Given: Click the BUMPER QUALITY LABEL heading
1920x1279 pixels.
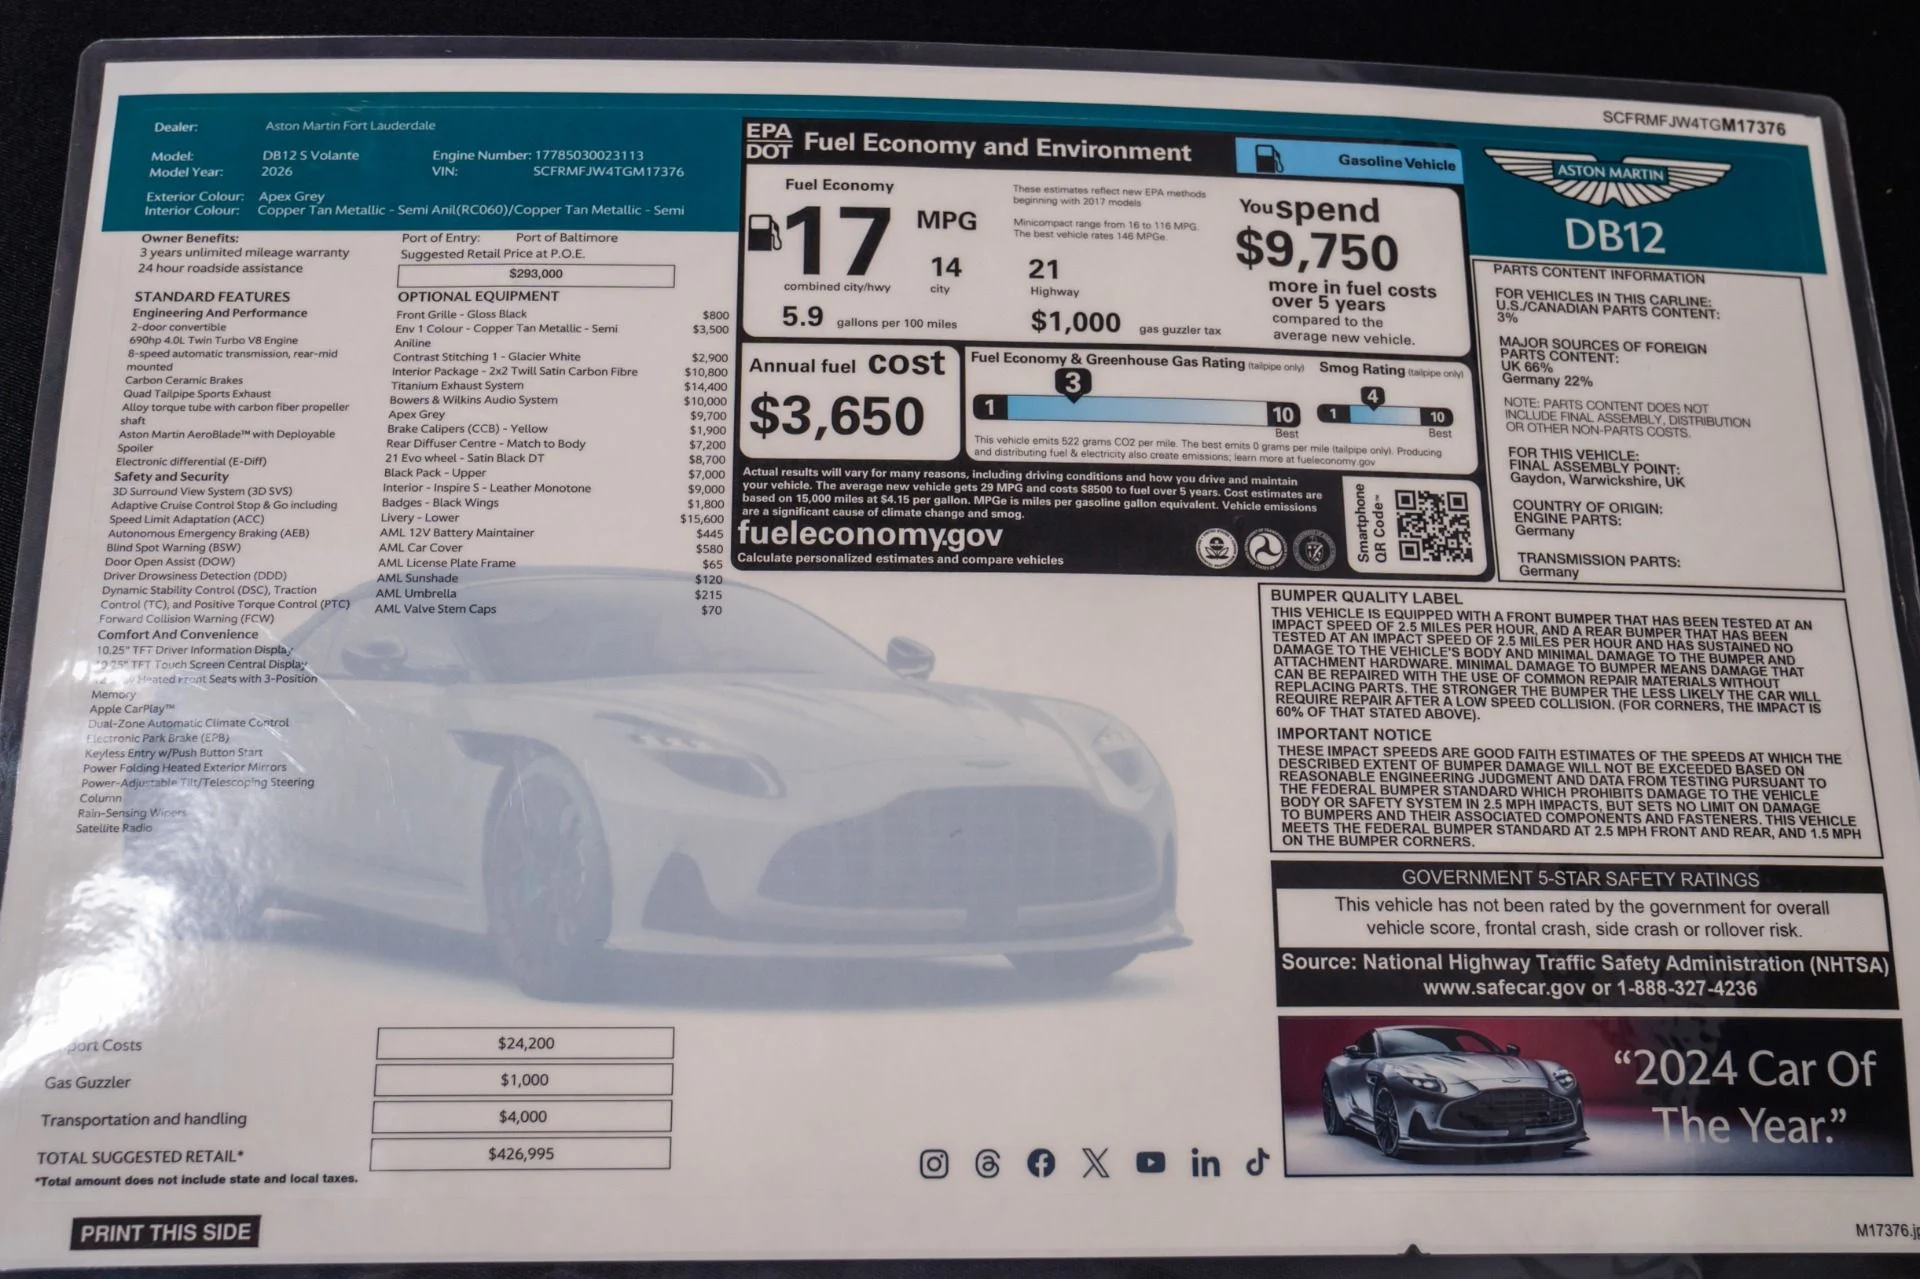Looking at the screenshot, I should [1366, 596].
